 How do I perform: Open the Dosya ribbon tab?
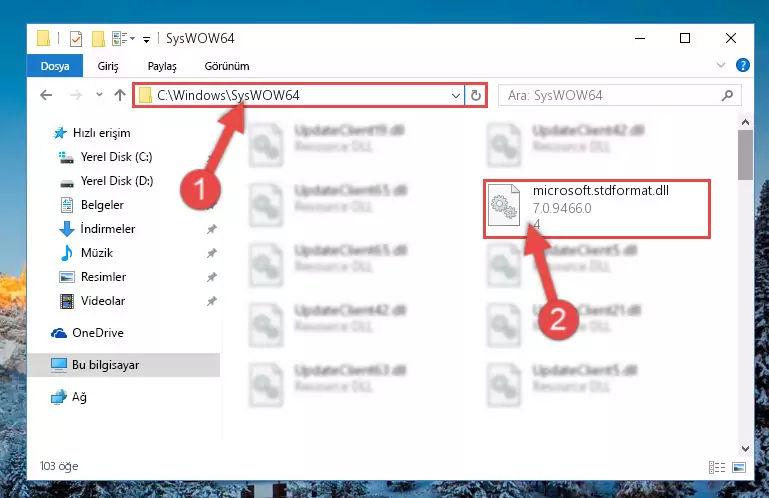[x=55, y=66]
